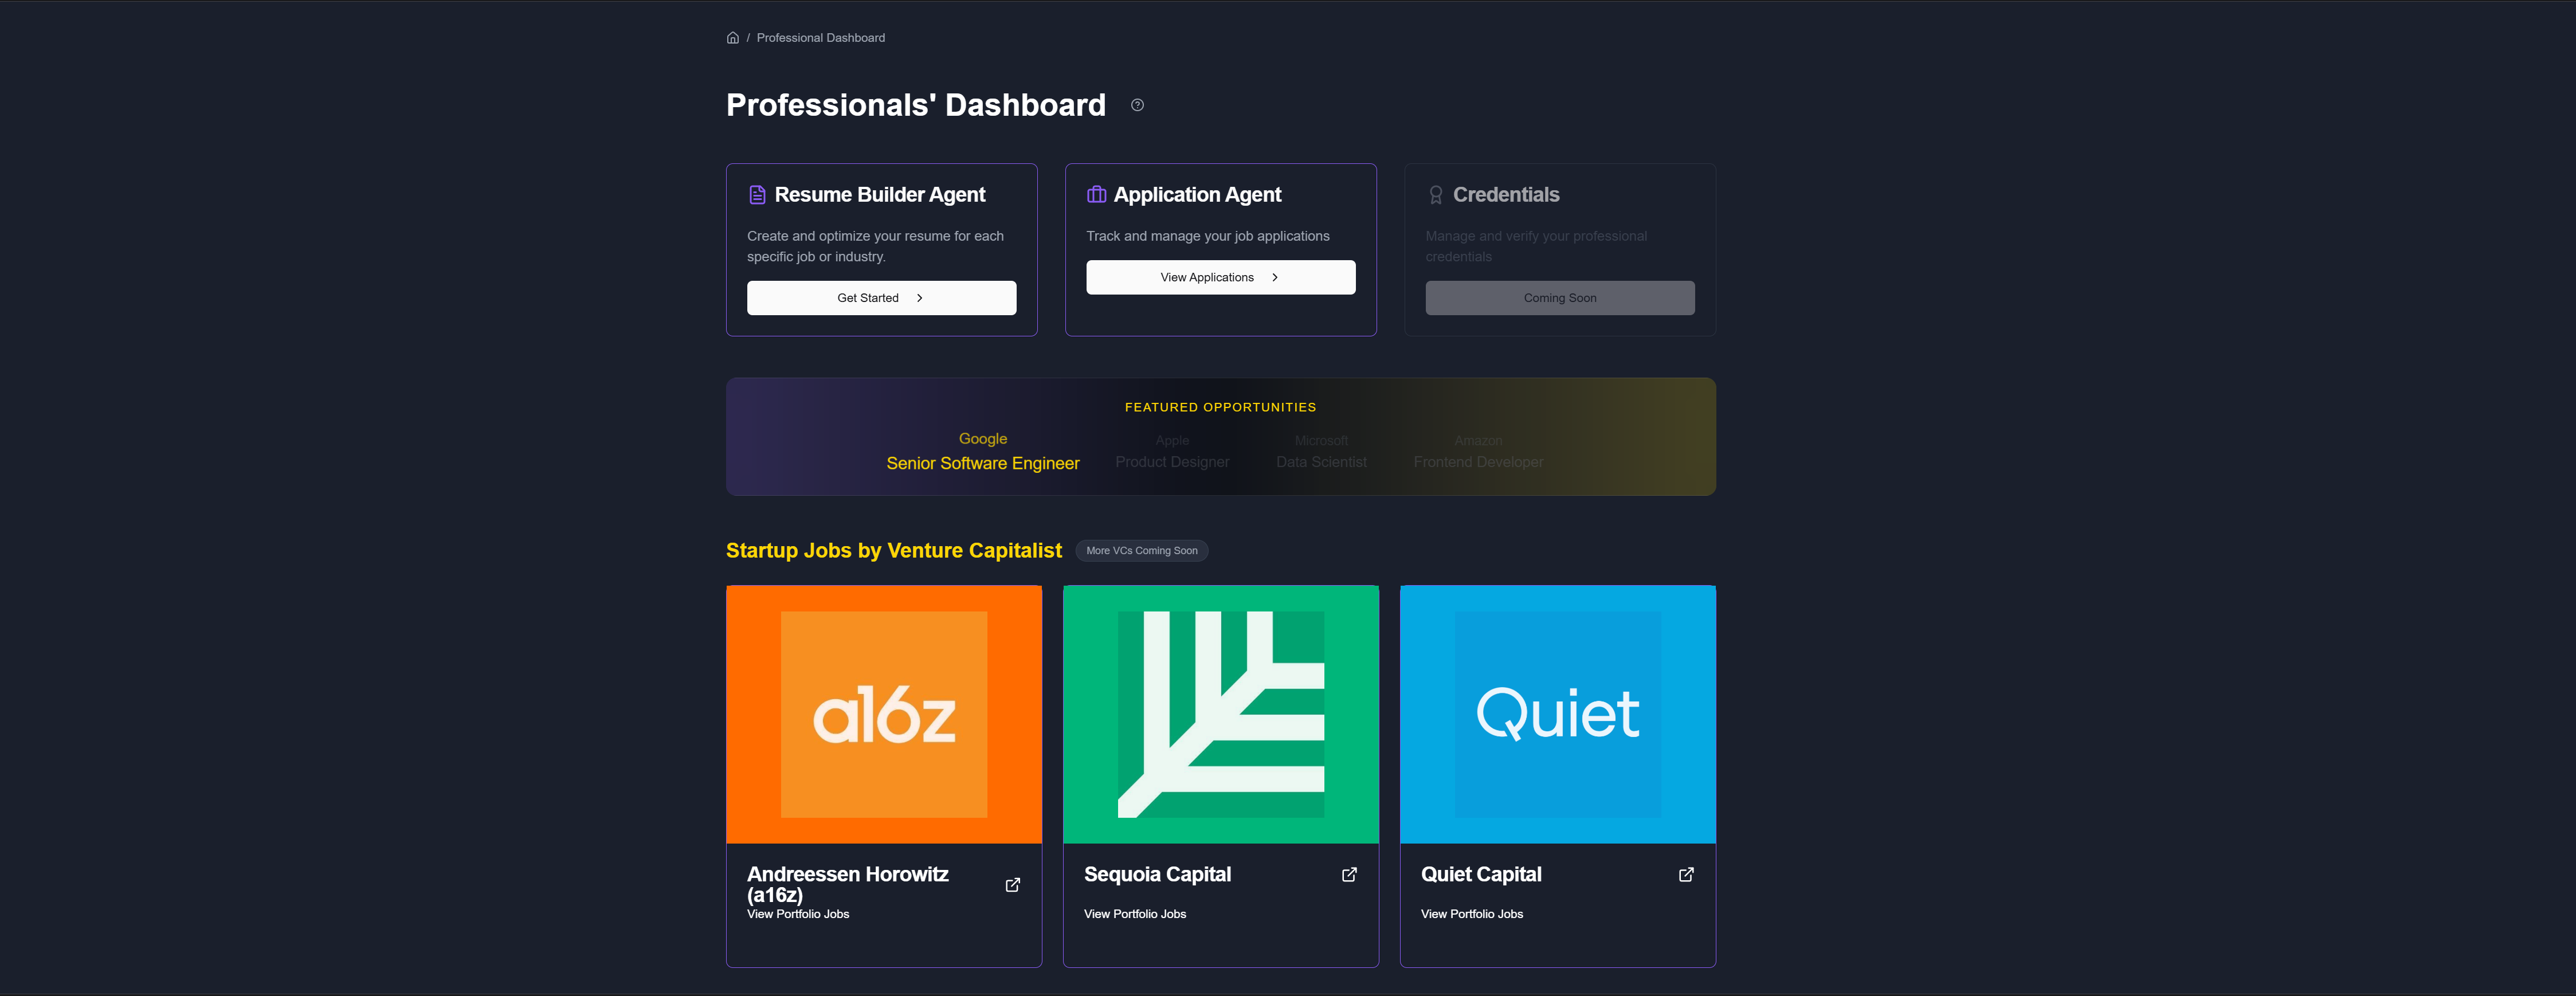Click the Application Agent briefcase icon
Viewport: 2576px width, 996px height.
1097,194
